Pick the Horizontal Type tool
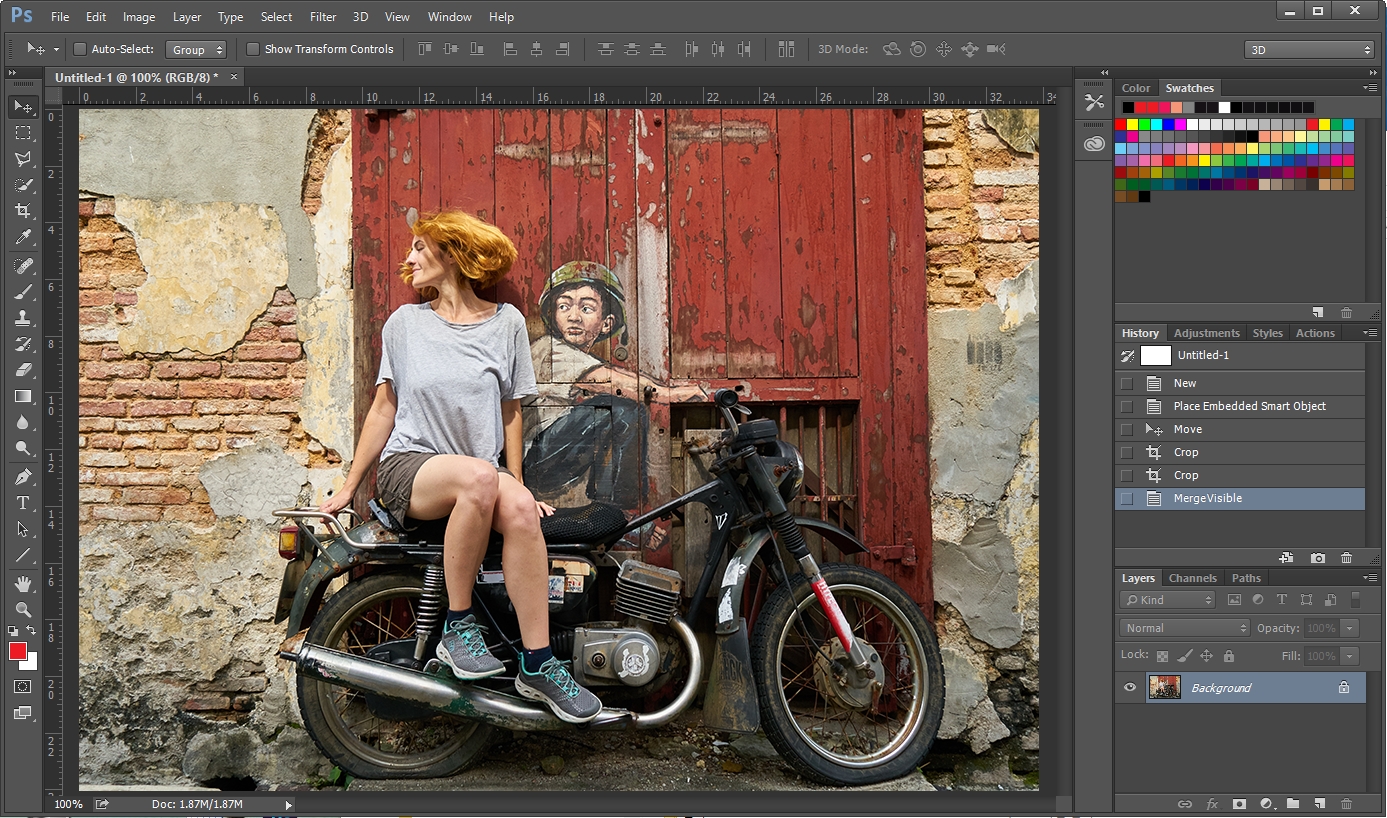This screenshot has width=1387, height=818. tap(22, 503)
